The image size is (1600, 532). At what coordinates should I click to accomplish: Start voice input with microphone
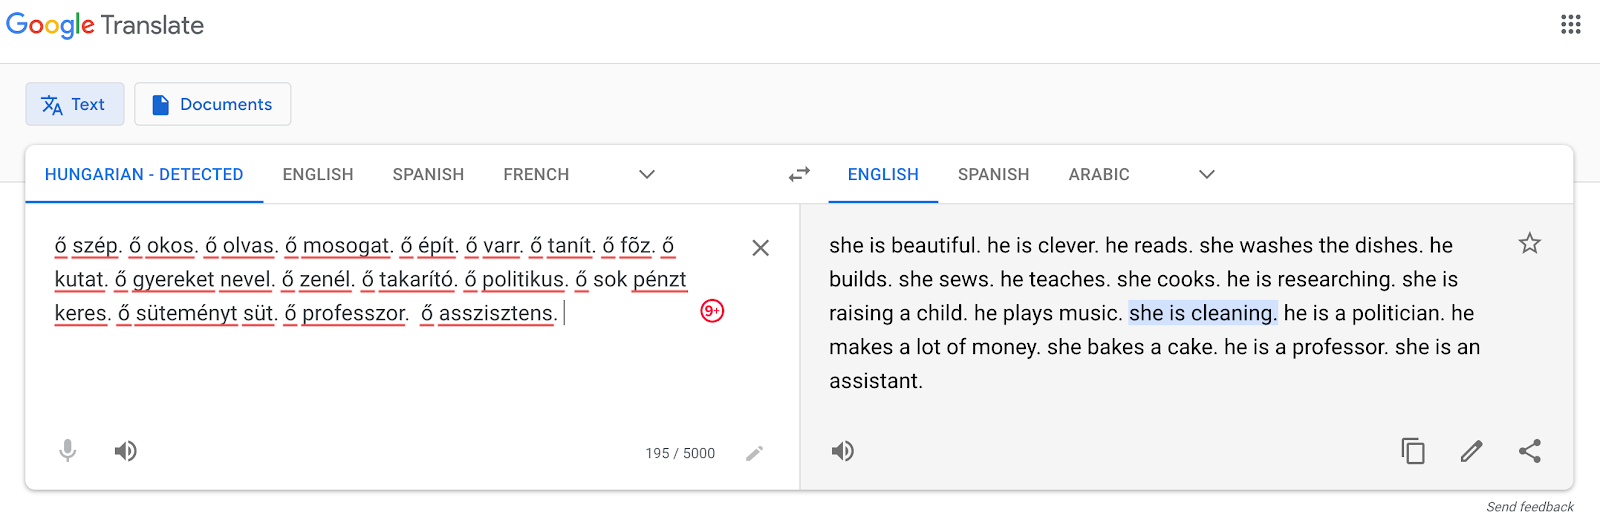[68, 451]
